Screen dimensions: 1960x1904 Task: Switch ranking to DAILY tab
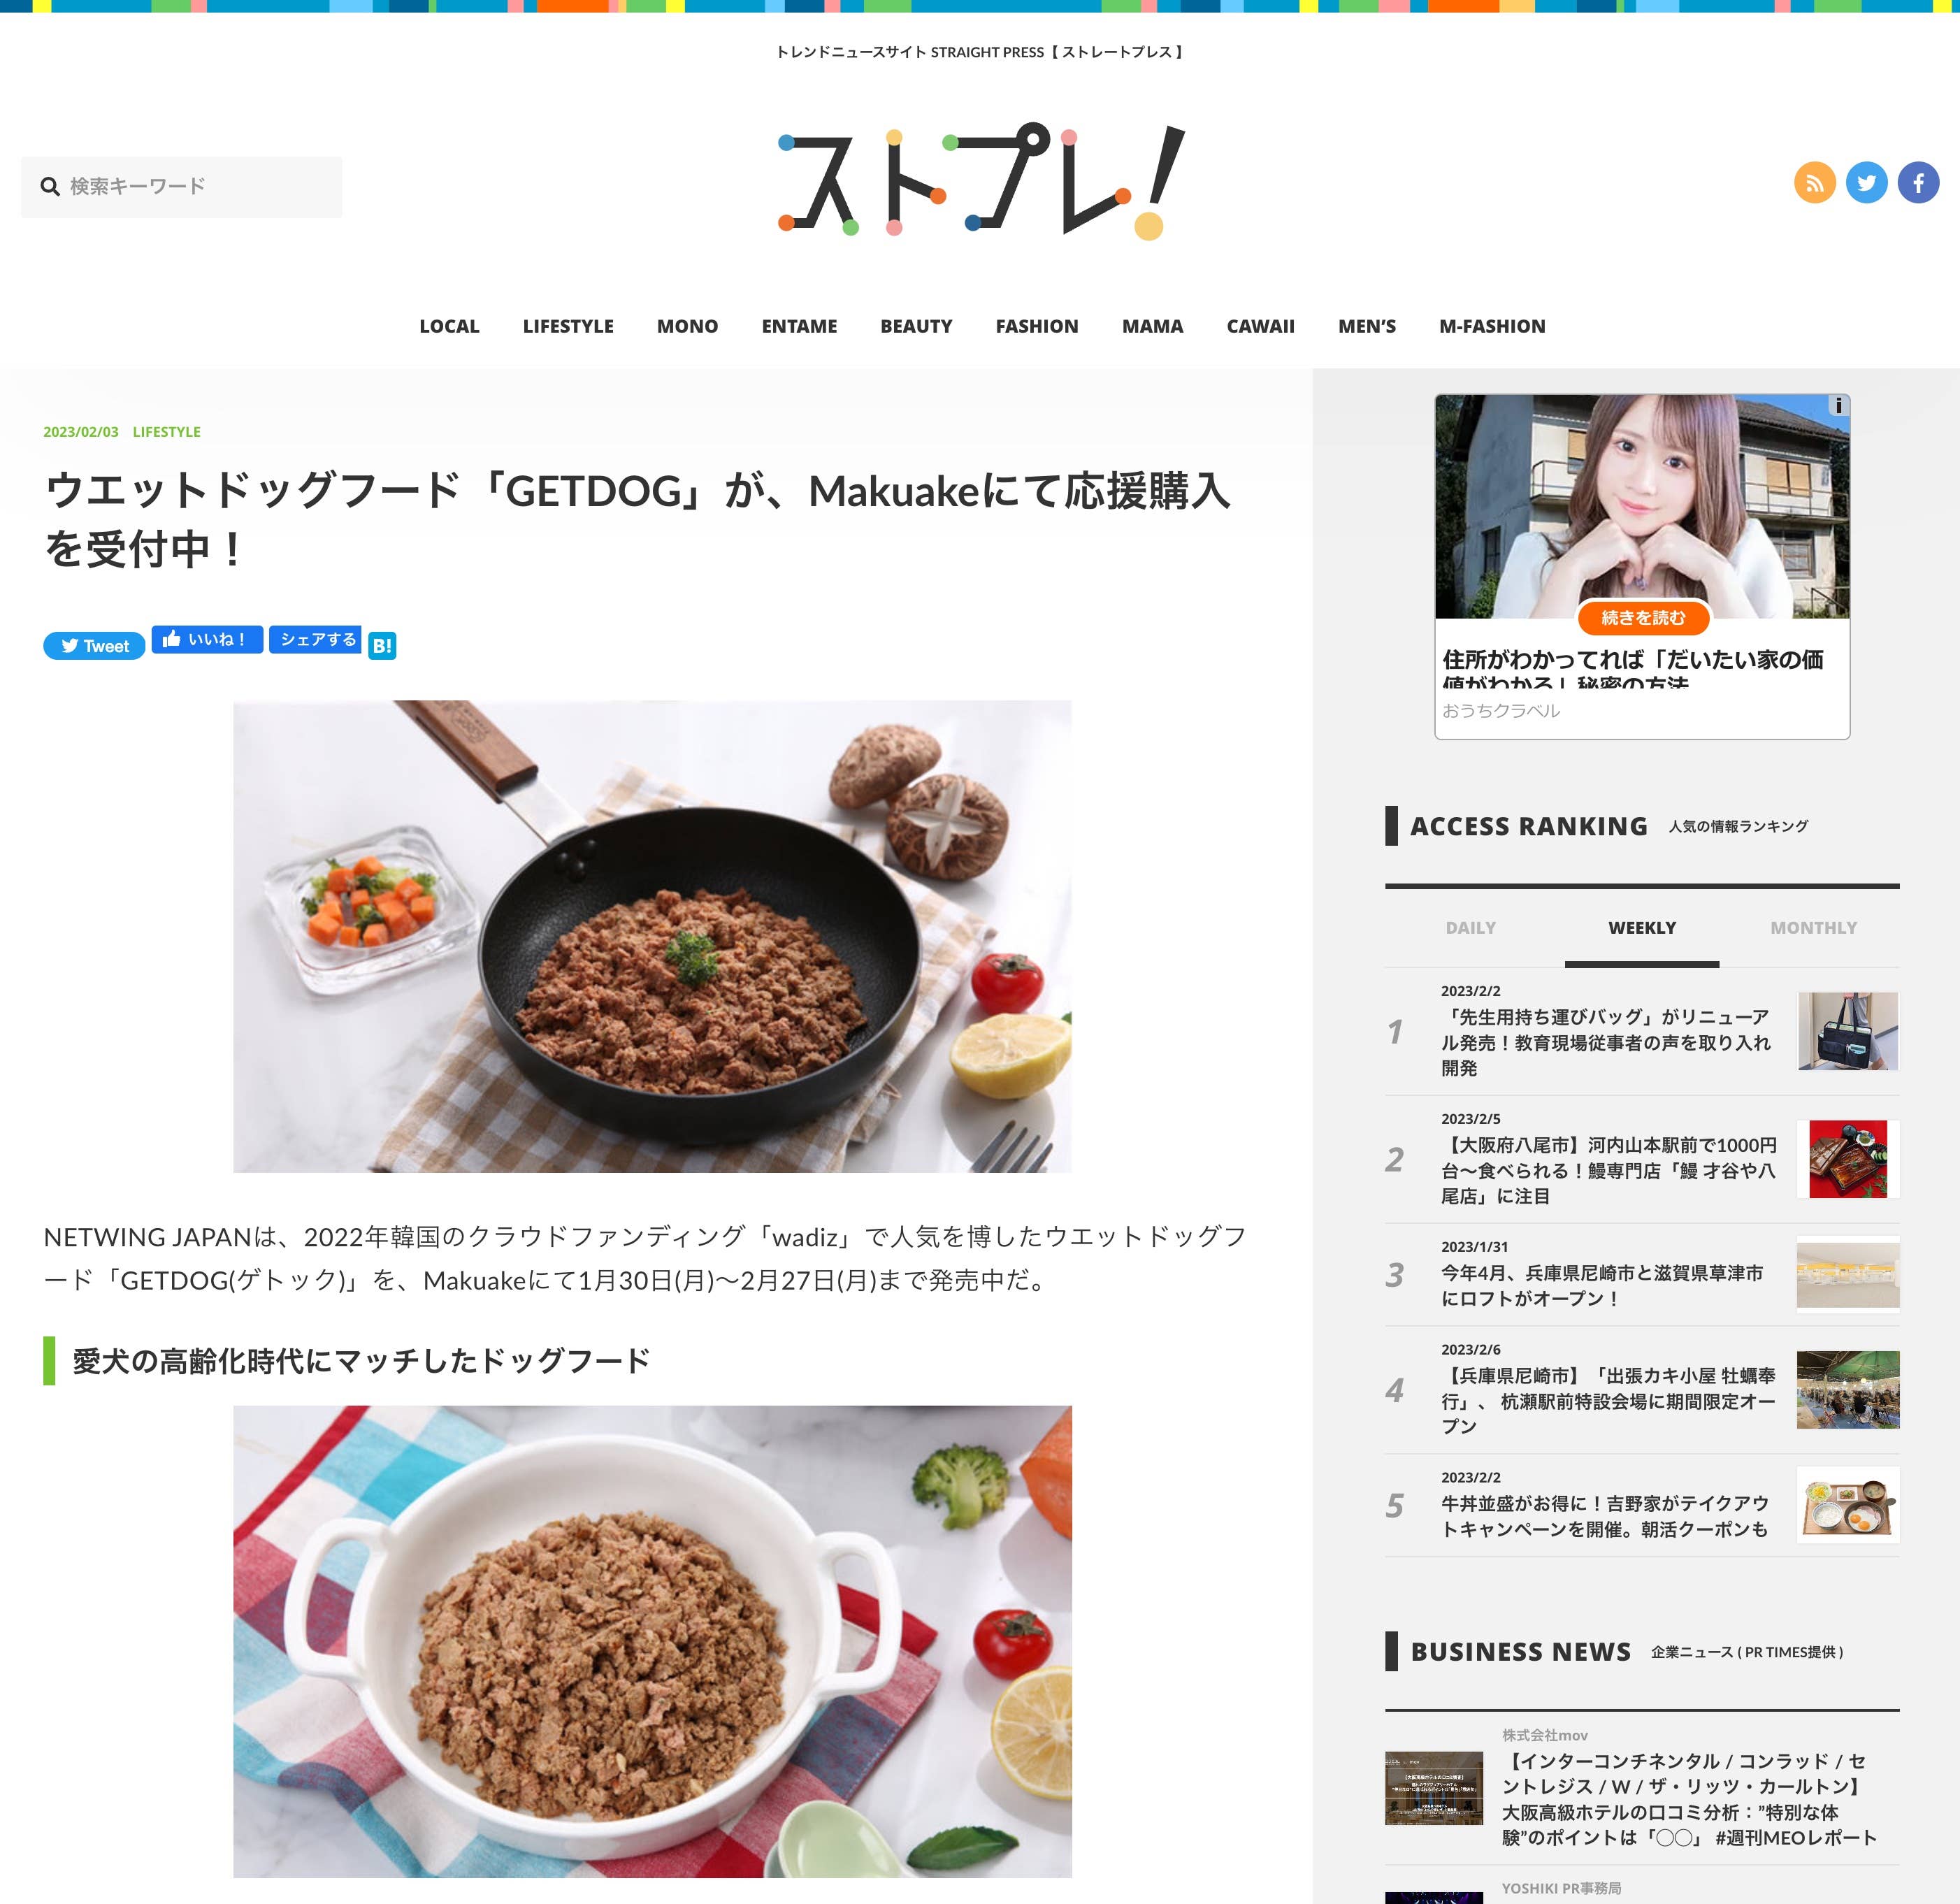[x=1470, y=928]
